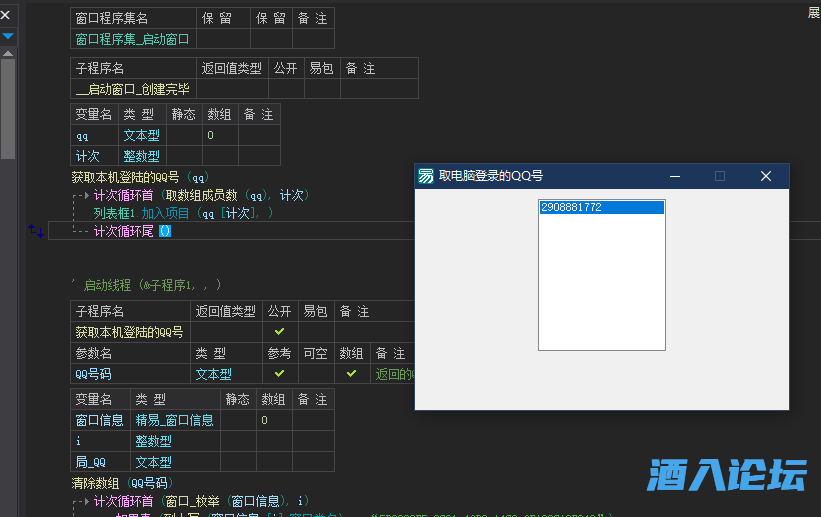Toggle the 参考 checkmark for QQ号码 parameter
This screenshot has height=517, width=821.
pos(280,374)
